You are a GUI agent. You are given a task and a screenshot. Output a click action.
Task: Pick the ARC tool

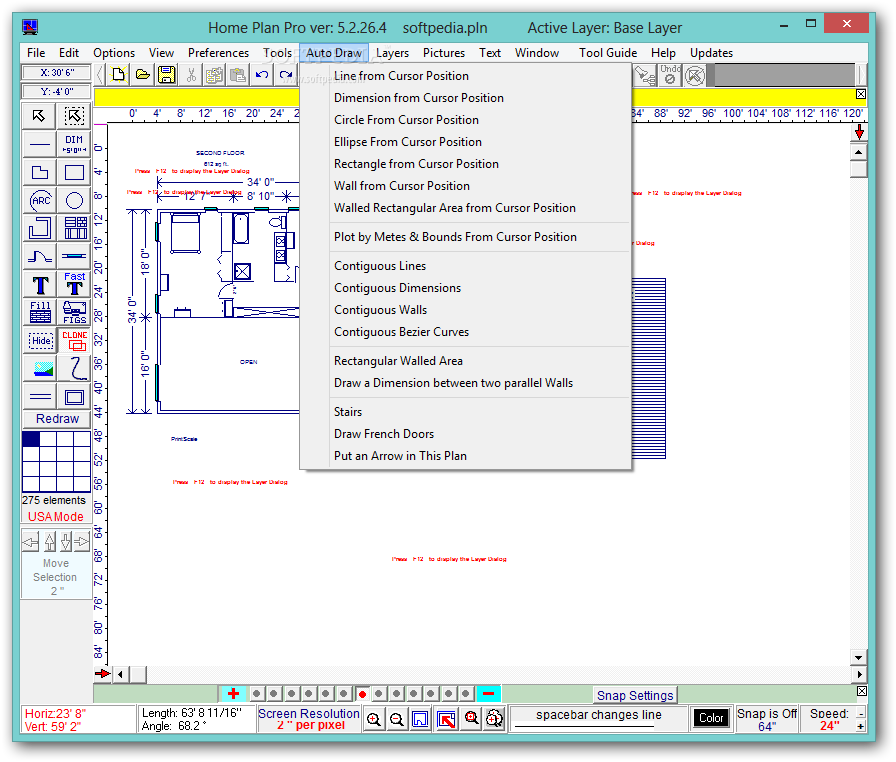pos(39,200)
